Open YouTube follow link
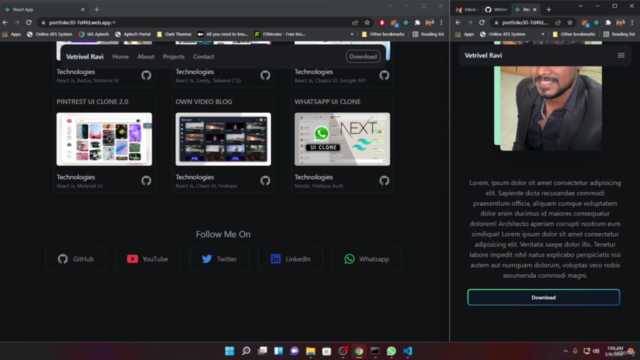Viewport: 640px width, 360px height. coord(147,259)
